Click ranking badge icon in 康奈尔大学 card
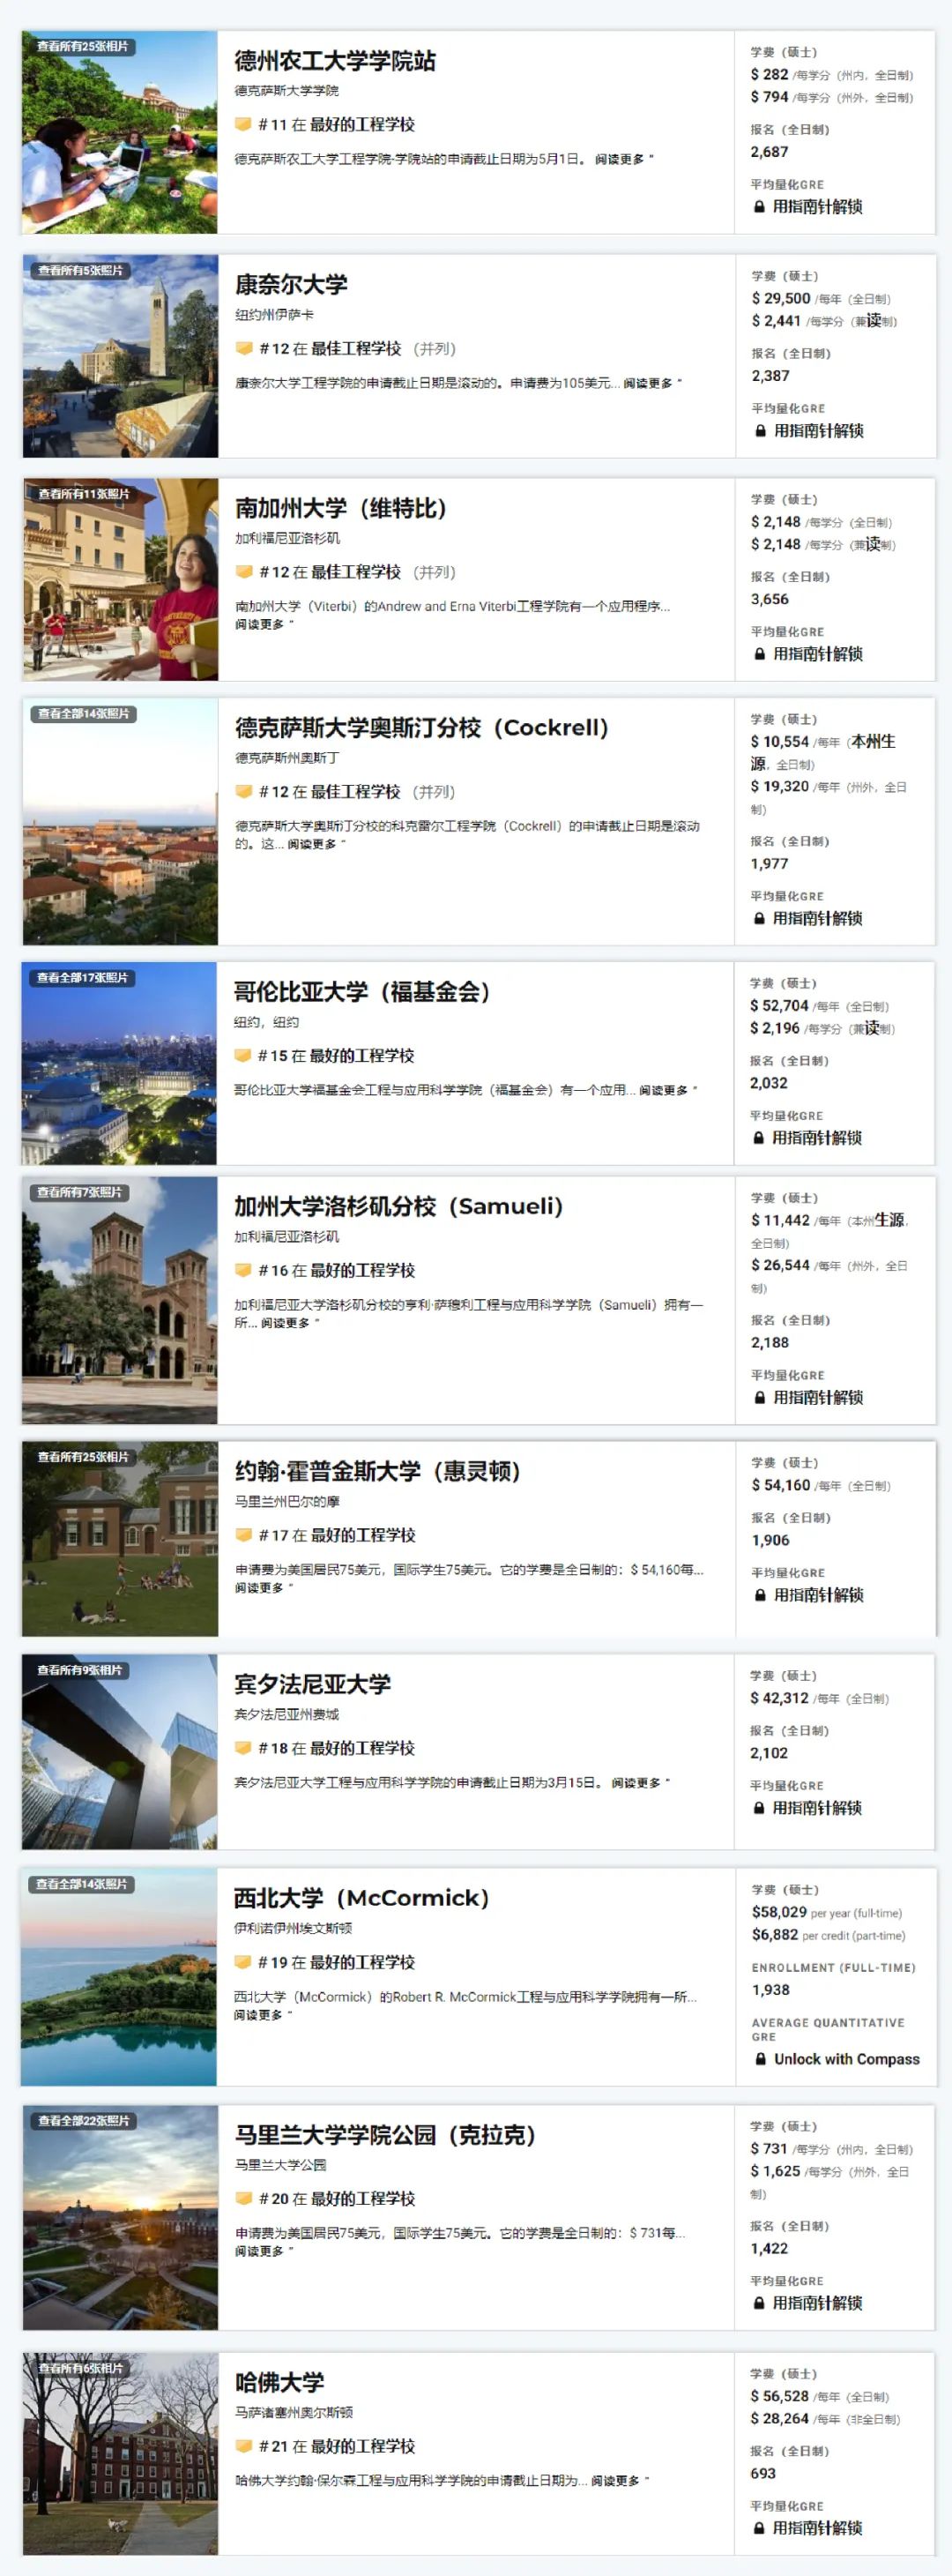952x2576 pixels. point(243,349)
